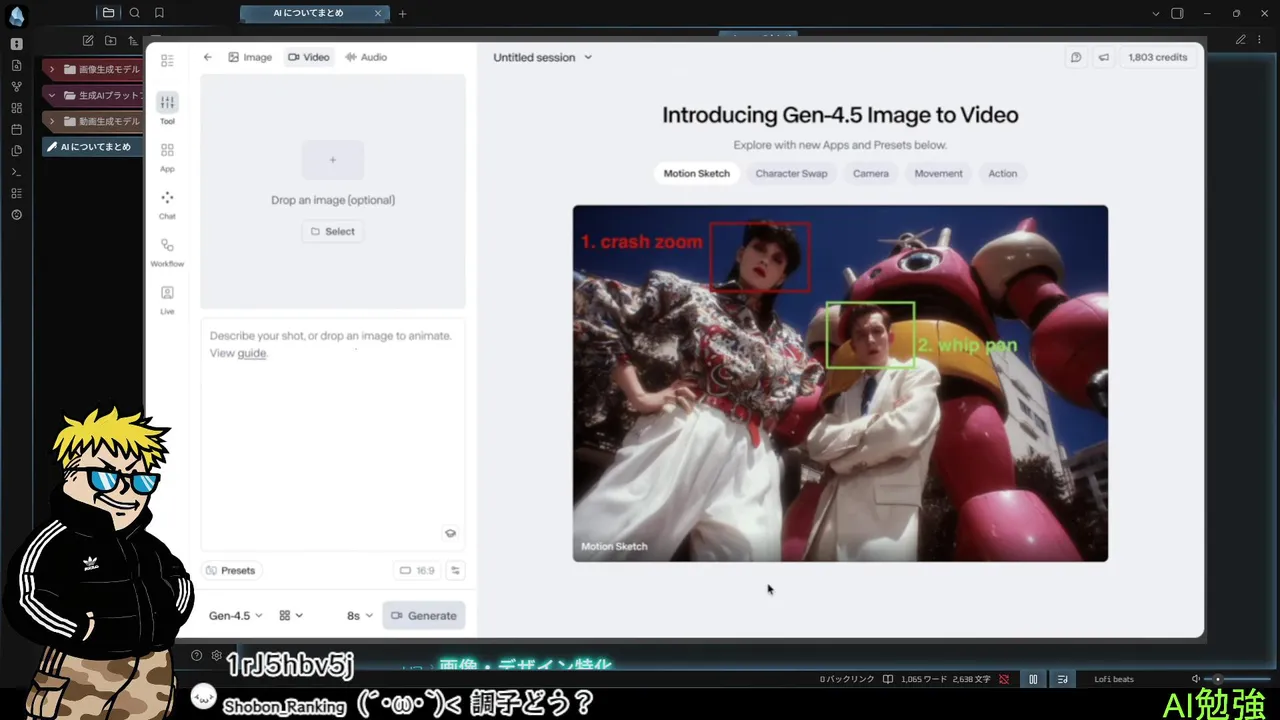Screen dimensions: 1280x720
Task: Open the Presets button
Action: (x=231, y=570)
